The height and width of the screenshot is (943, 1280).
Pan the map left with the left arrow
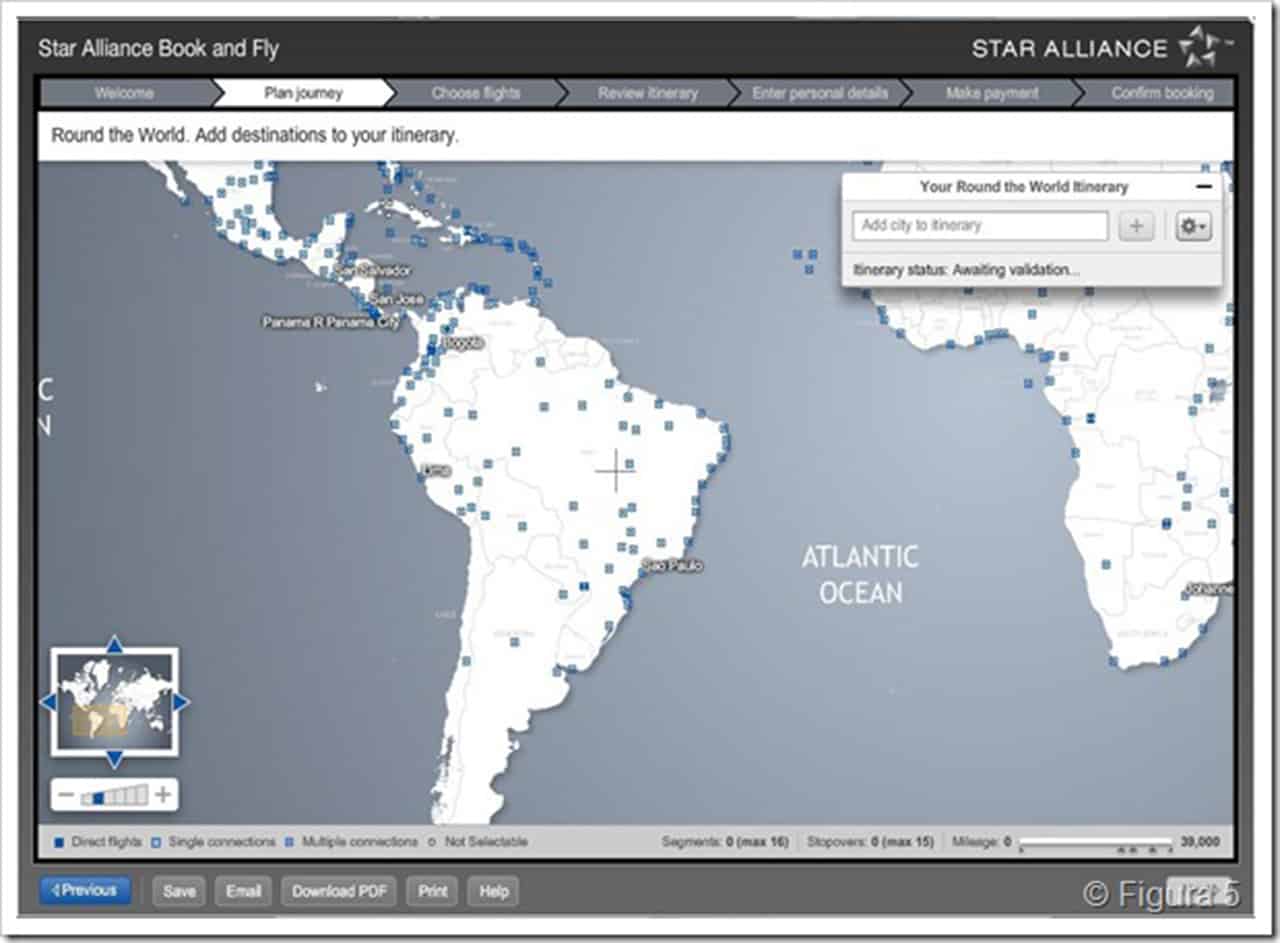[x=47, y=703]
